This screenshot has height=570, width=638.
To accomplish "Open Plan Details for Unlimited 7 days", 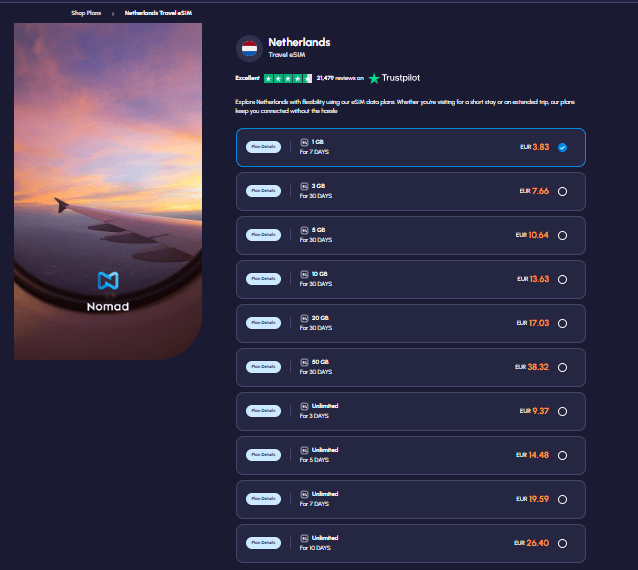I will pos(263,498).
